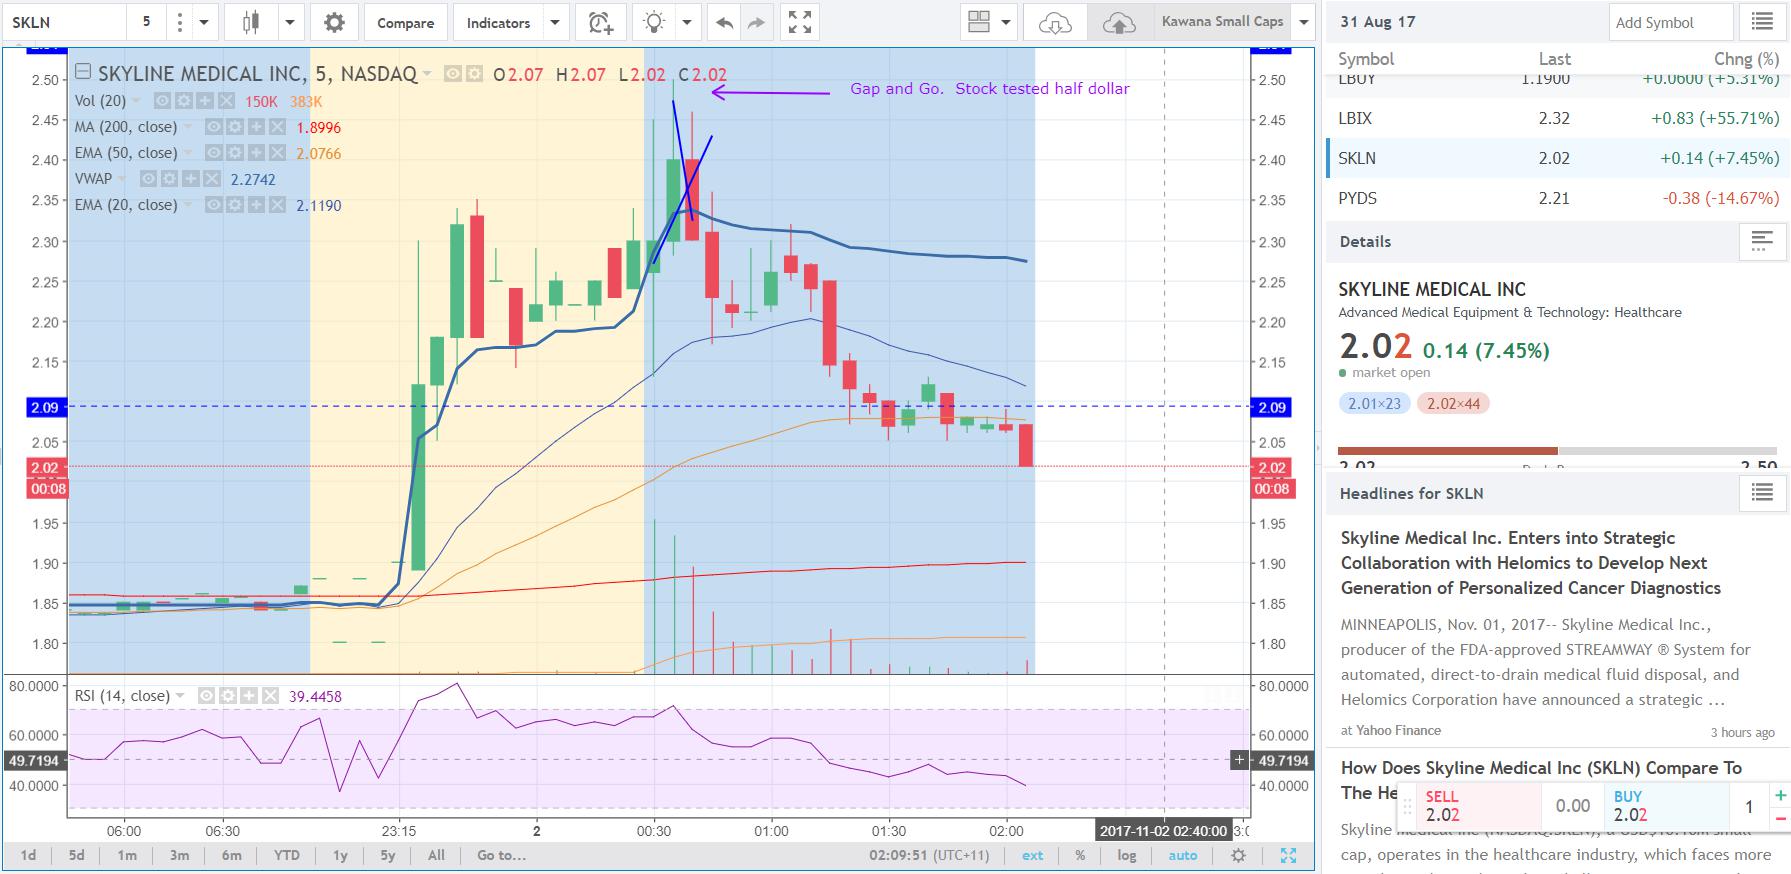Expand chart style dropdown arrow
This screenshot has width=1791, height=874.
[x=290, y=22]
